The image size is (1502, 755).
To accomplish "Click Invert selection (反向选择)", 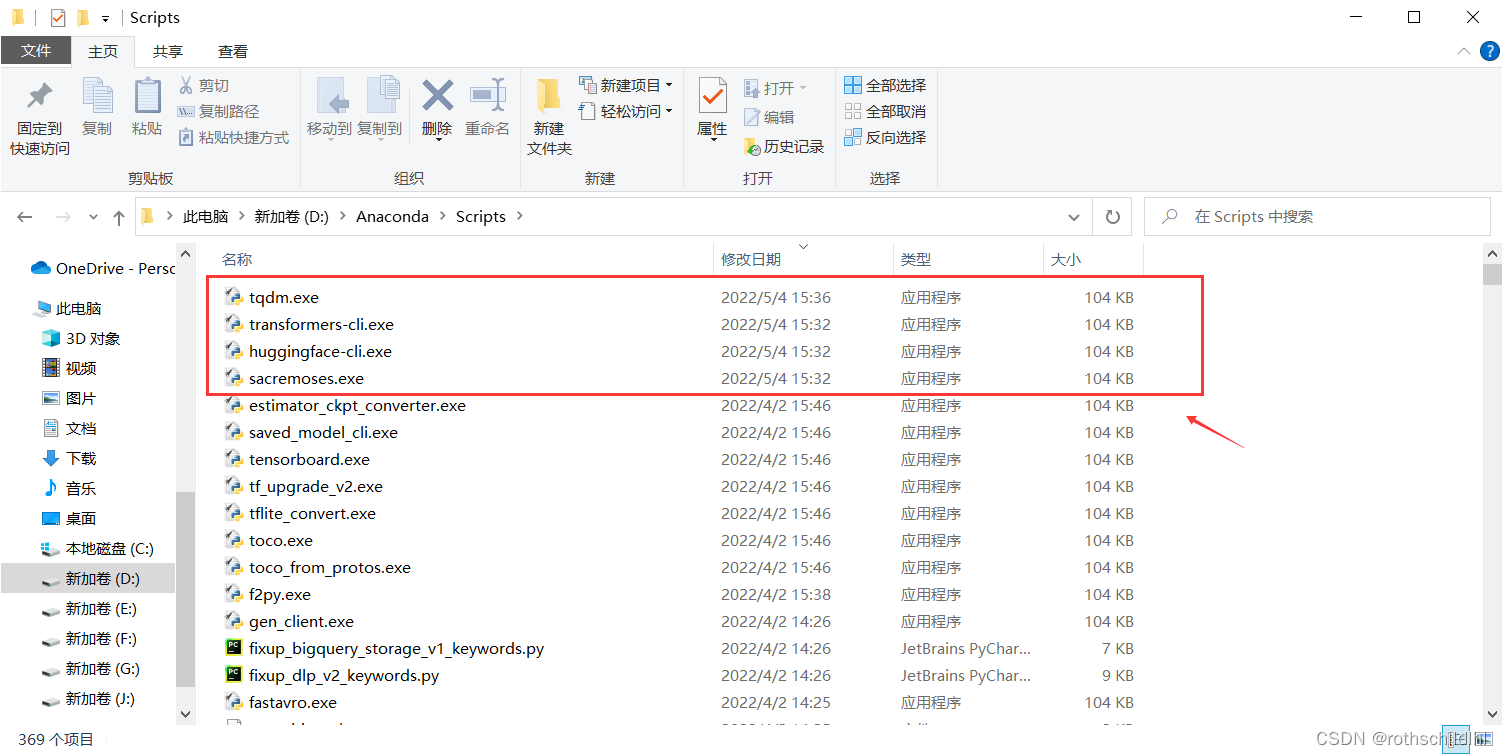I will pyautogui.click(x=885, y=137).
